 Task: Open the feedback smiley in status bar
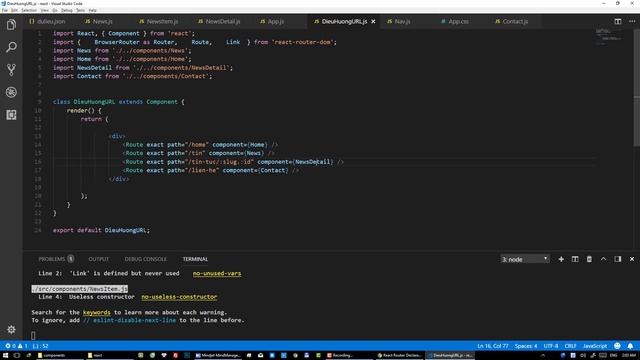pyautogui.click(x=617, y=346)
